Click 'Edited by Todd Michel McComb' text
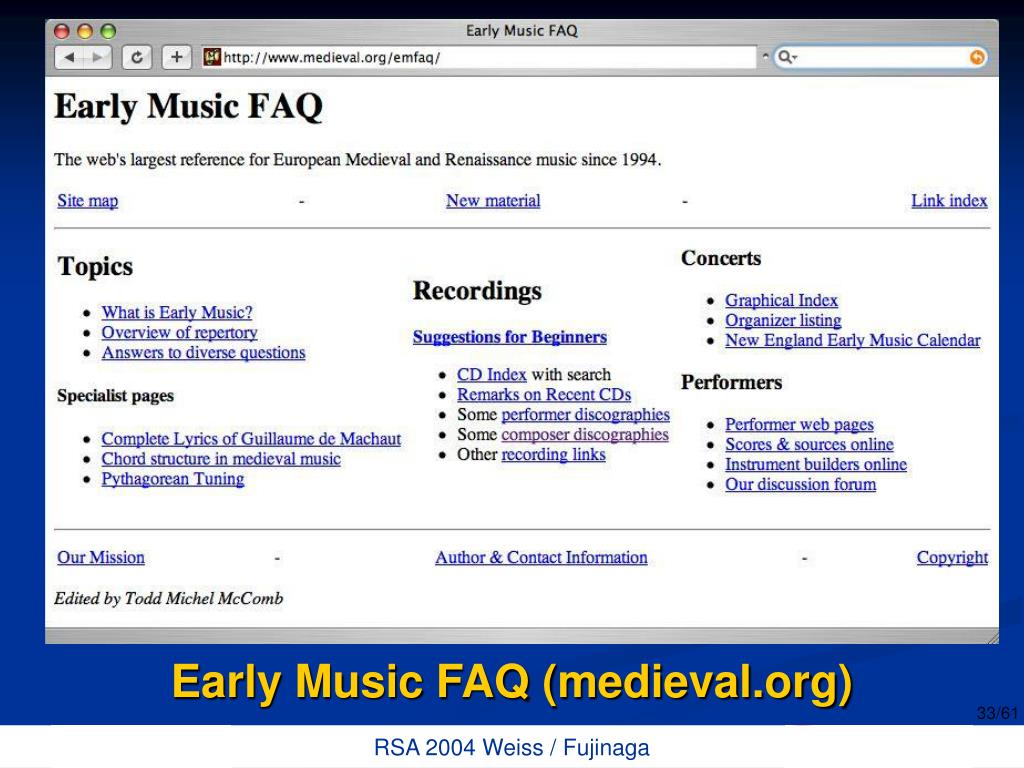Screen dimensions: 1024x768 [x=169, y=598]
